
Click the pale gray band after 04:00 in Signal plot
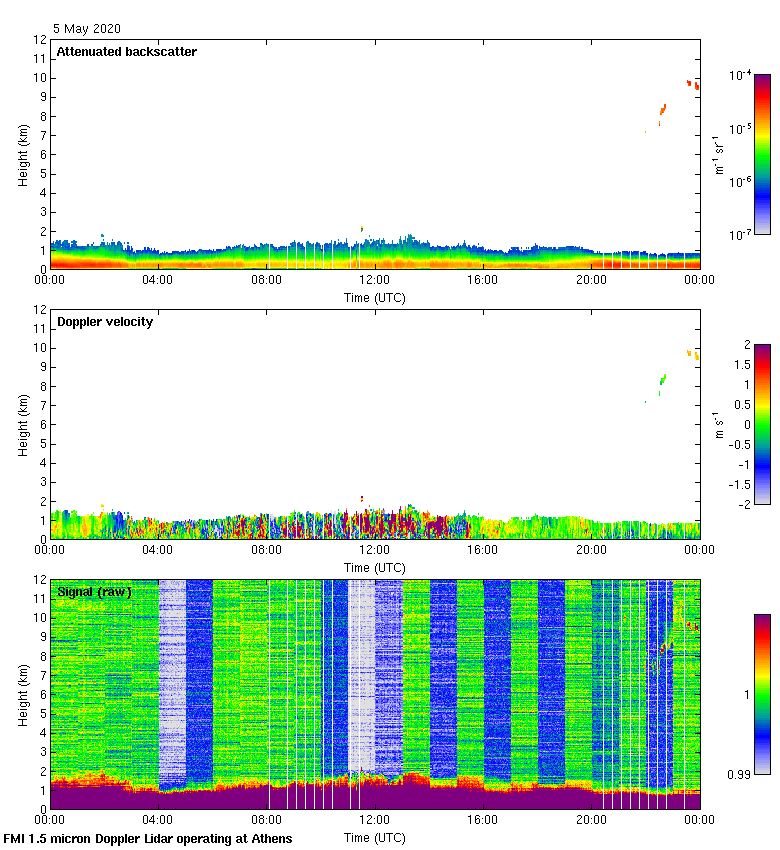[x=172, y=680]
